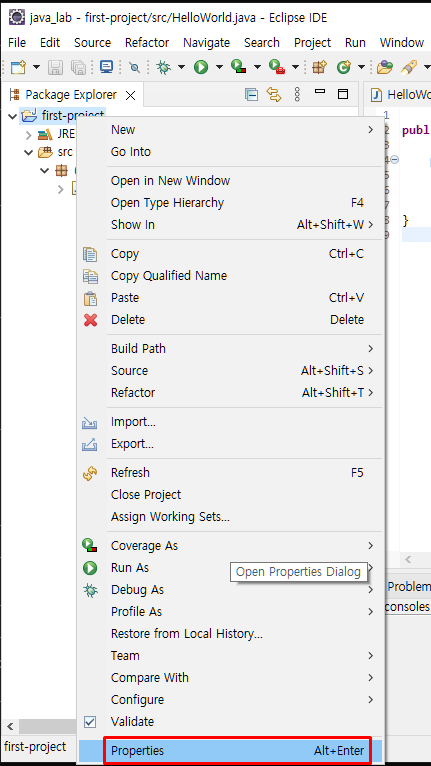Open the External Tools dropdown arrow
The image size is (431, 766).
295,67
